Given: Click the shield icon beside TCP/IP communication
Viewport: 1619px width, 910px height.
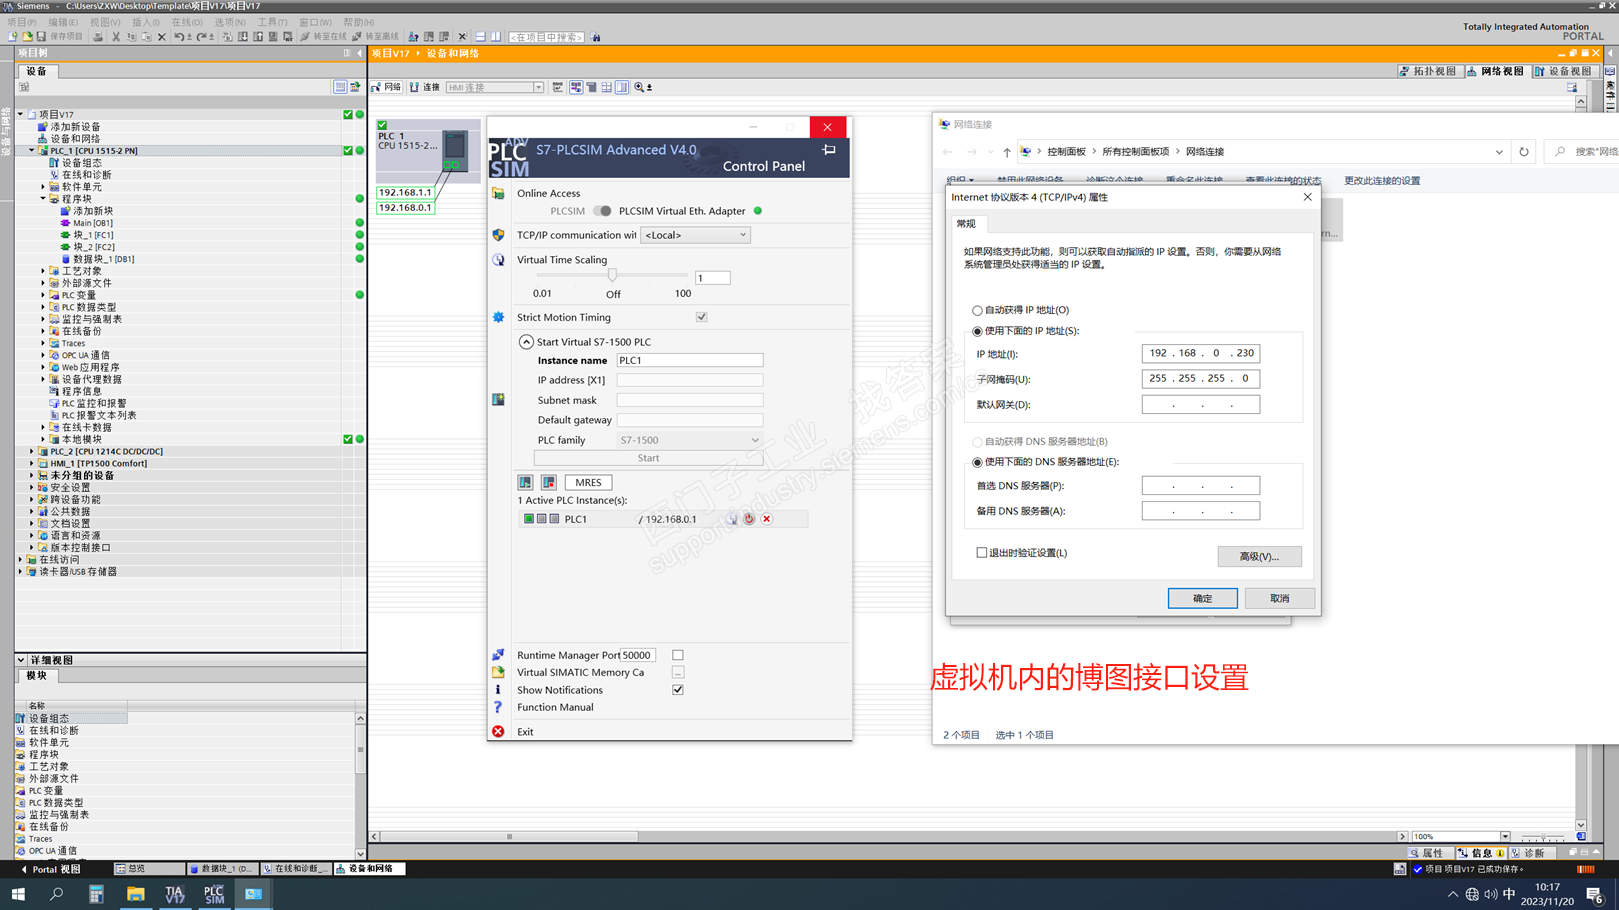Looking at the screenshot, I should click(x=498, y=235).
